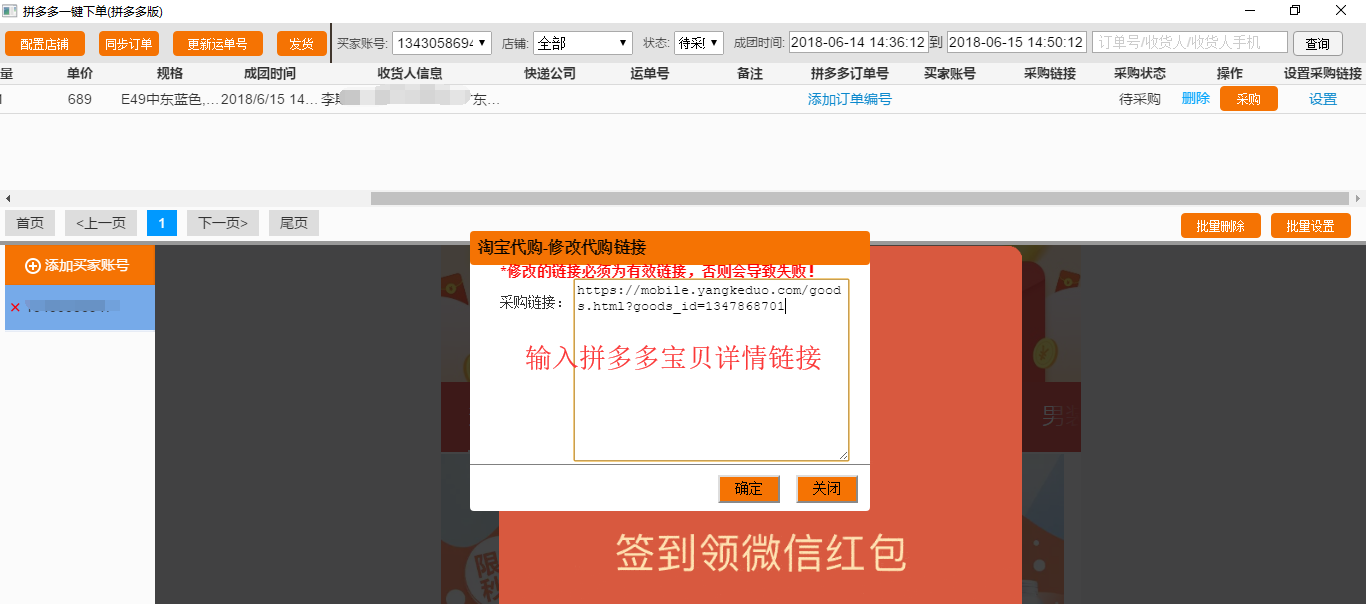Click the 拼多多一键下单 app icon in title bar
Image resolution: width=1366 pixels, height=604 pixels.
10,11
